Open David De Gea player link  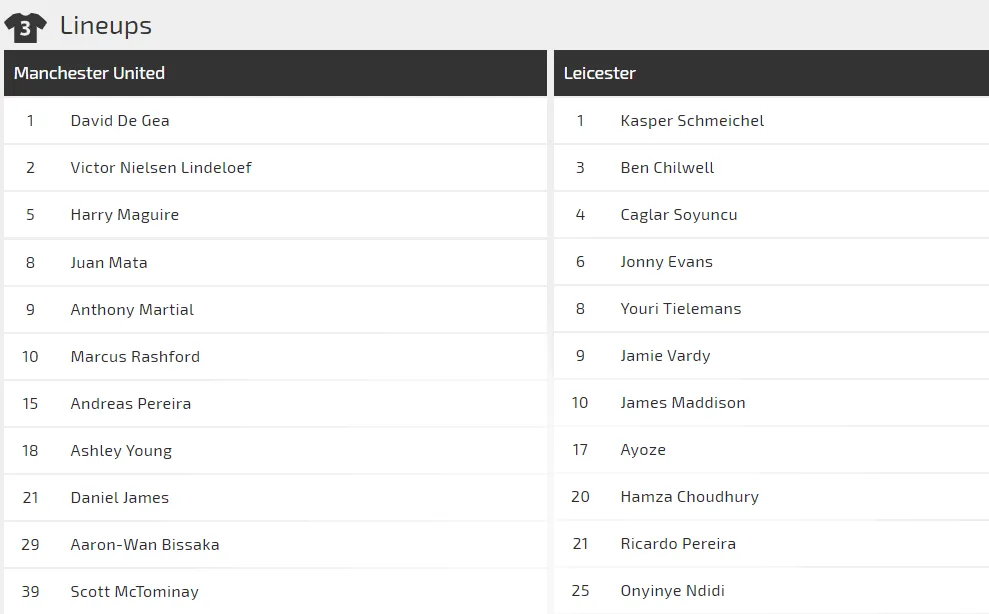pos(120,121)
